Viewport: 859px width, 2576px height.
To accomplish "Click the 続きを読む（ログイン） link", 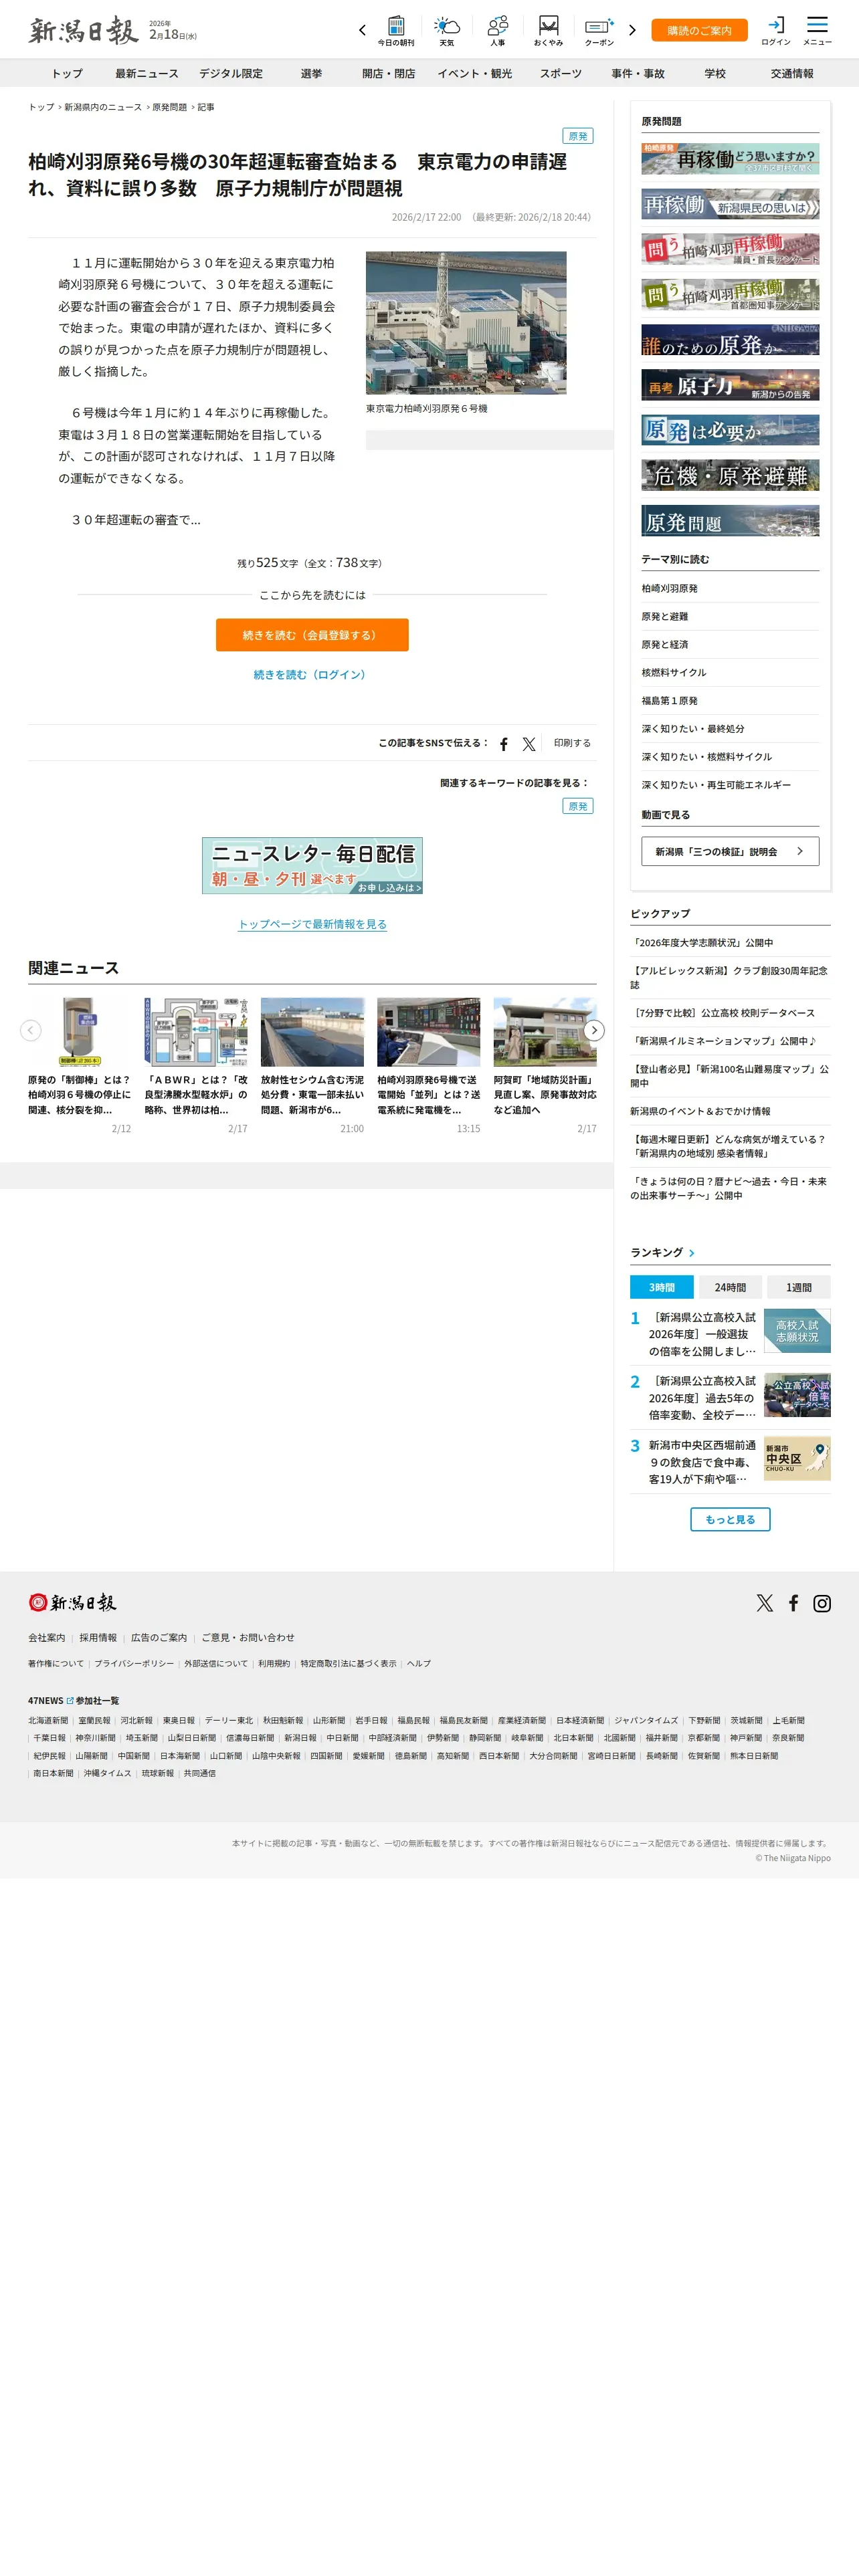I will click(x=312, y=675).
